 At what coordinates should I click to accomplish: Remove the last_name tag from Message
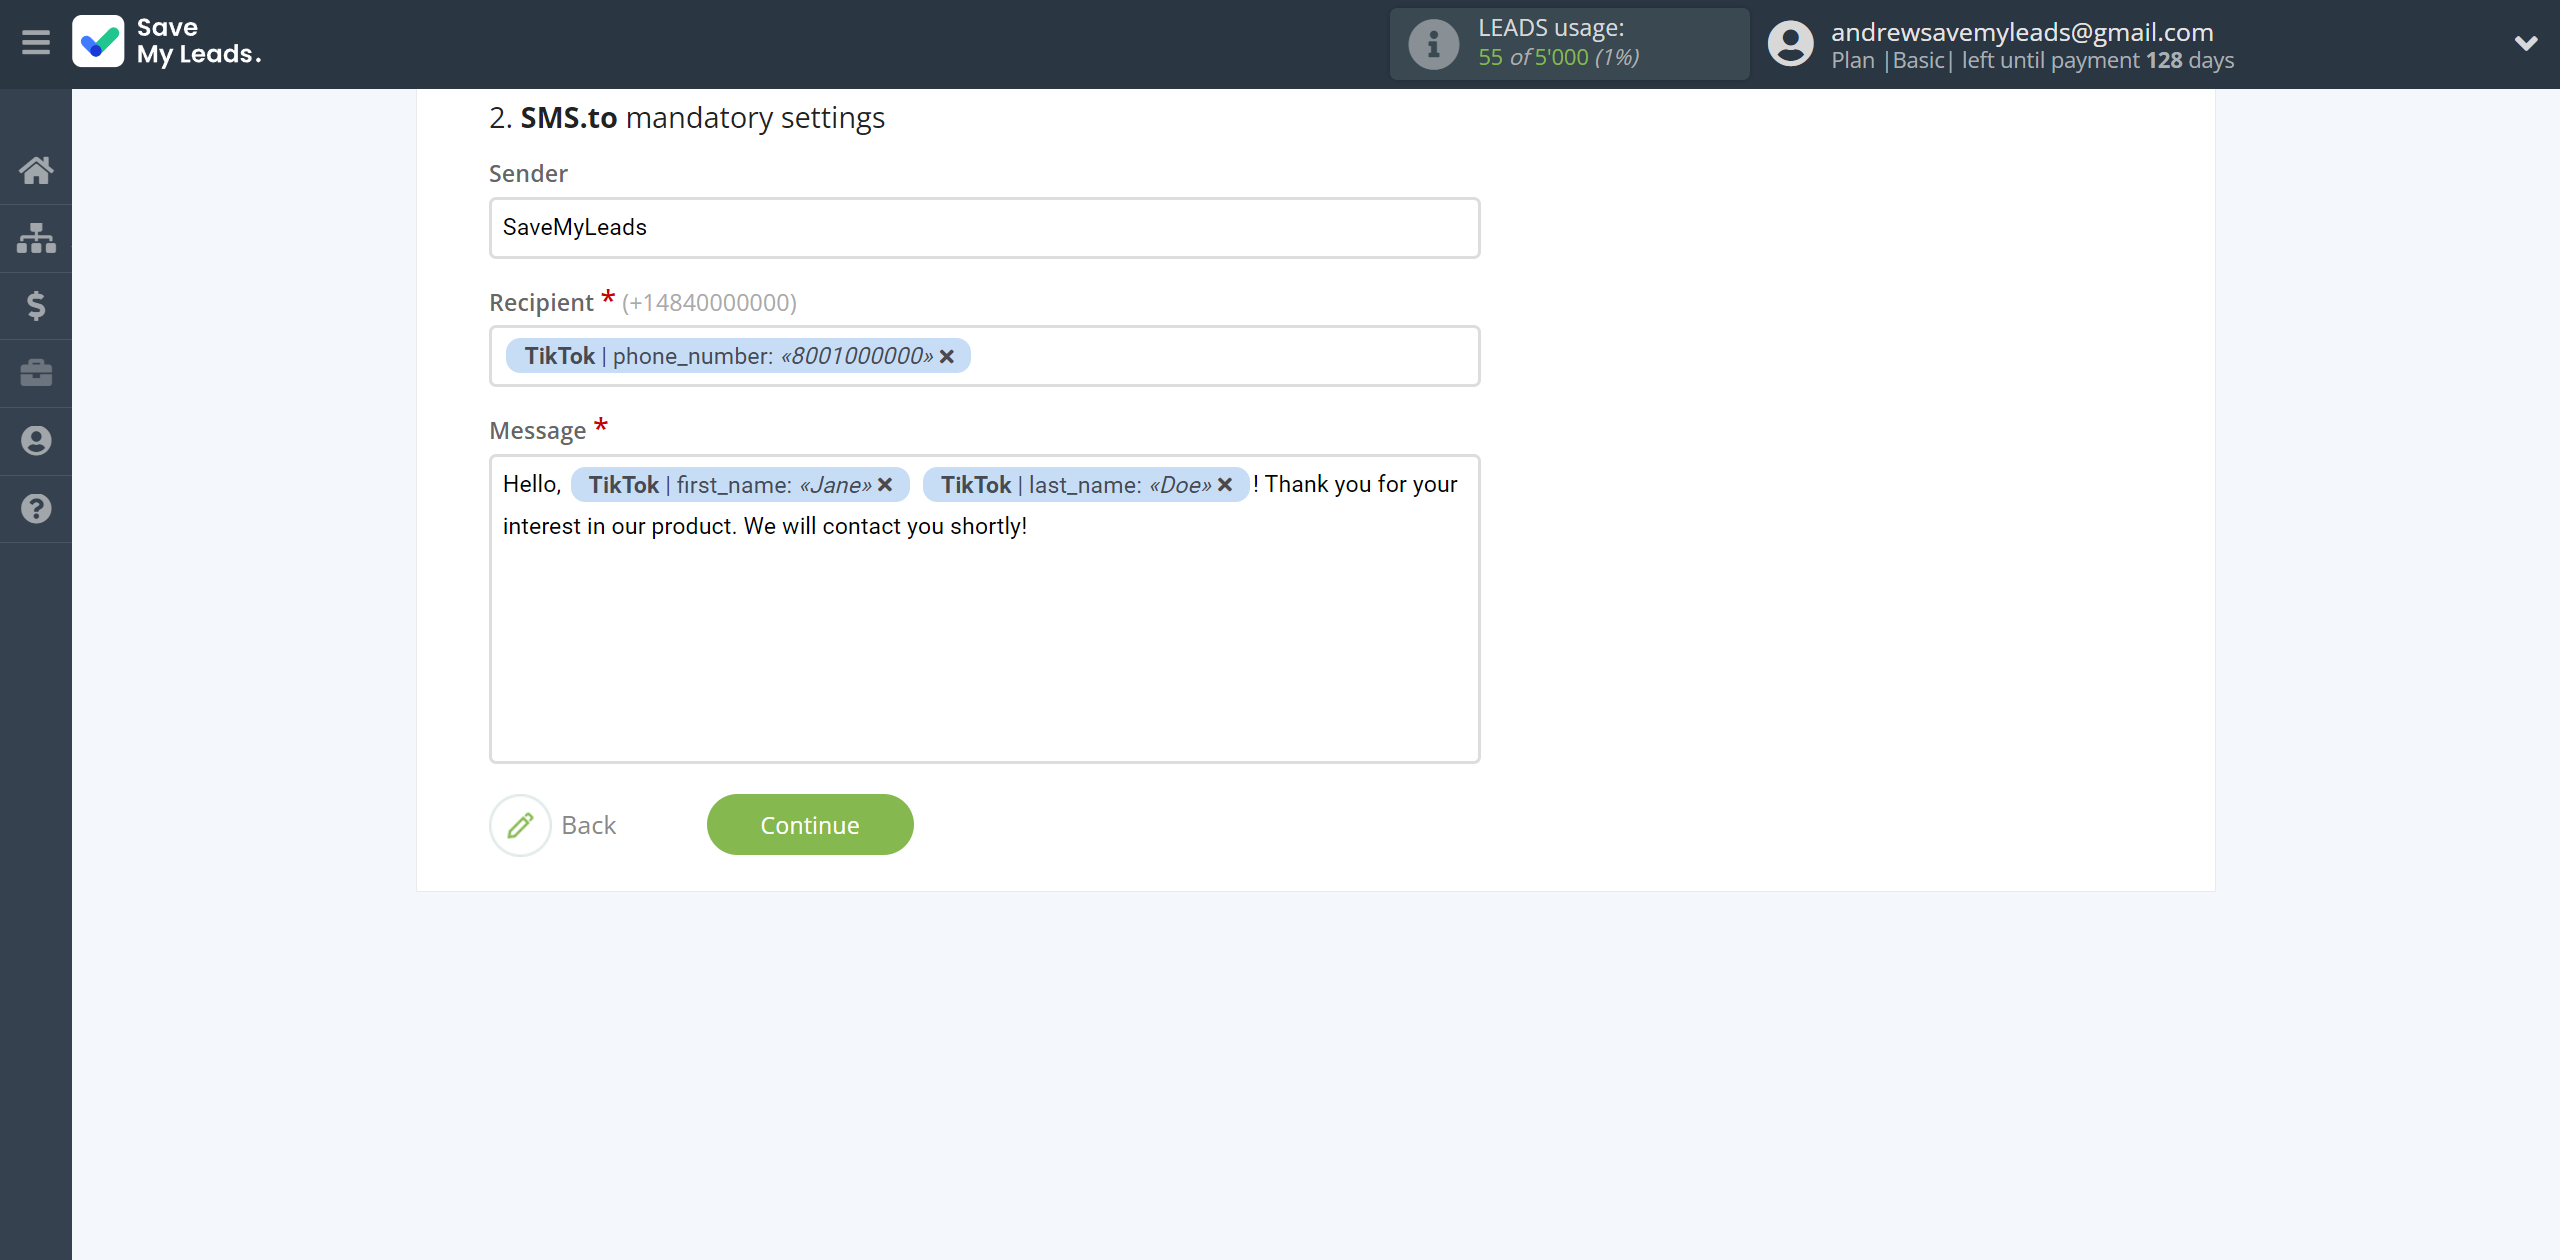[x=1225, y=485]
